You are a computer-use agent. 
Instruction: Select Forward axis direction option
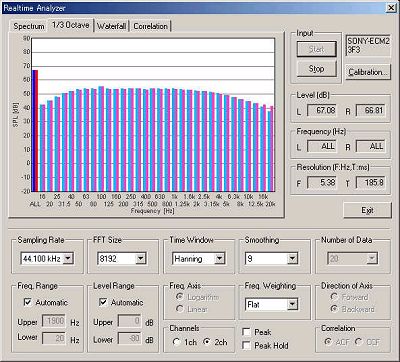coord(334,297)
